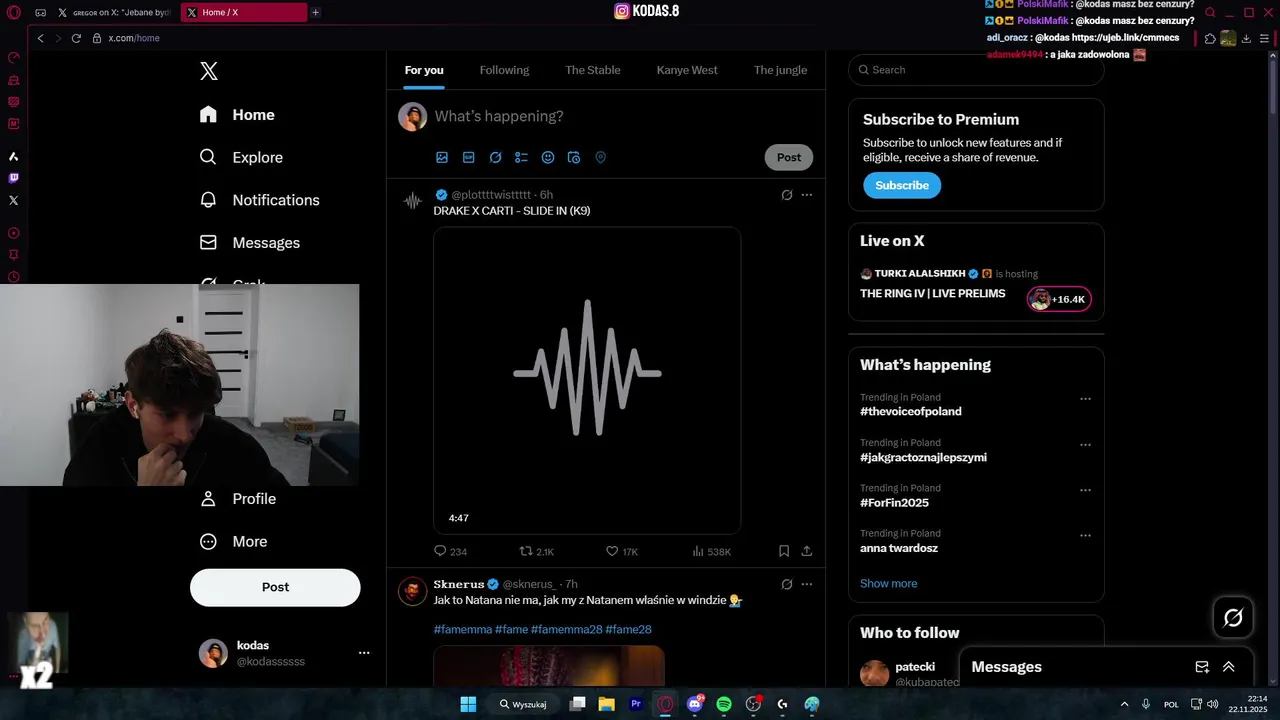The image size is (1280, 720).
Task: Click the share icon on Drake post
Action: tap(807, 551)
